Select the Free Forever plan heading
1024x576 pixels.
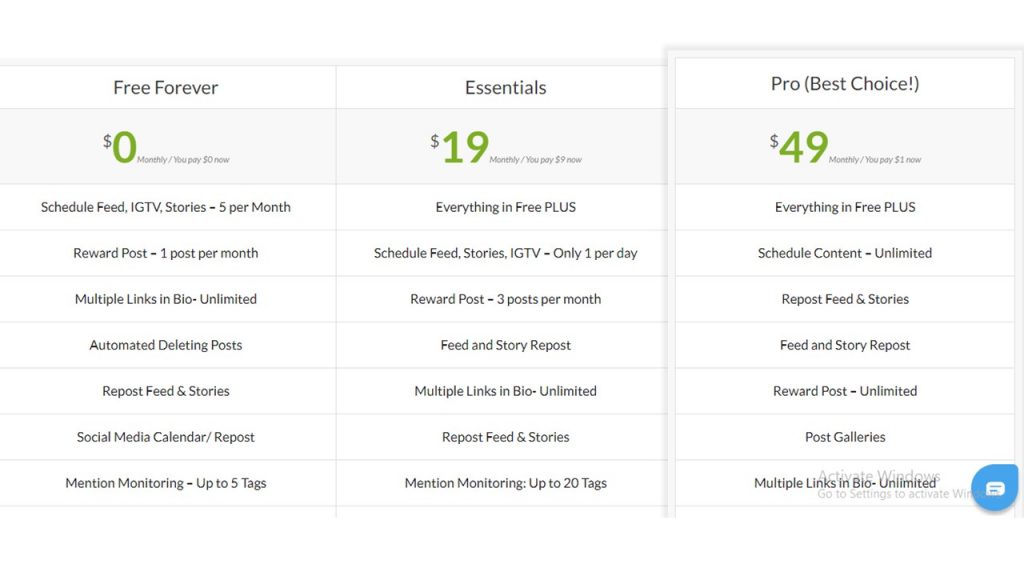pos(165,88)
